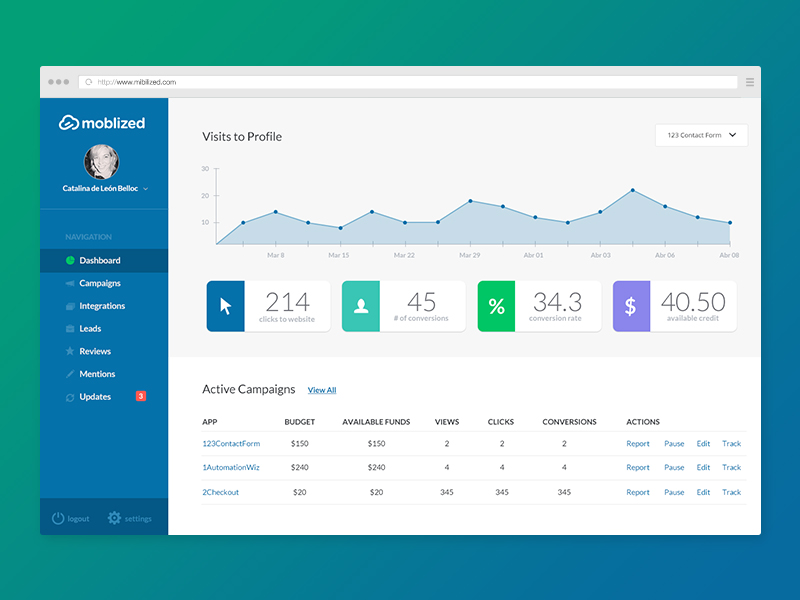Open the 123 Contact Form dropdown
The height and width of the screenshot is (600, 800).
pos(701,135)
